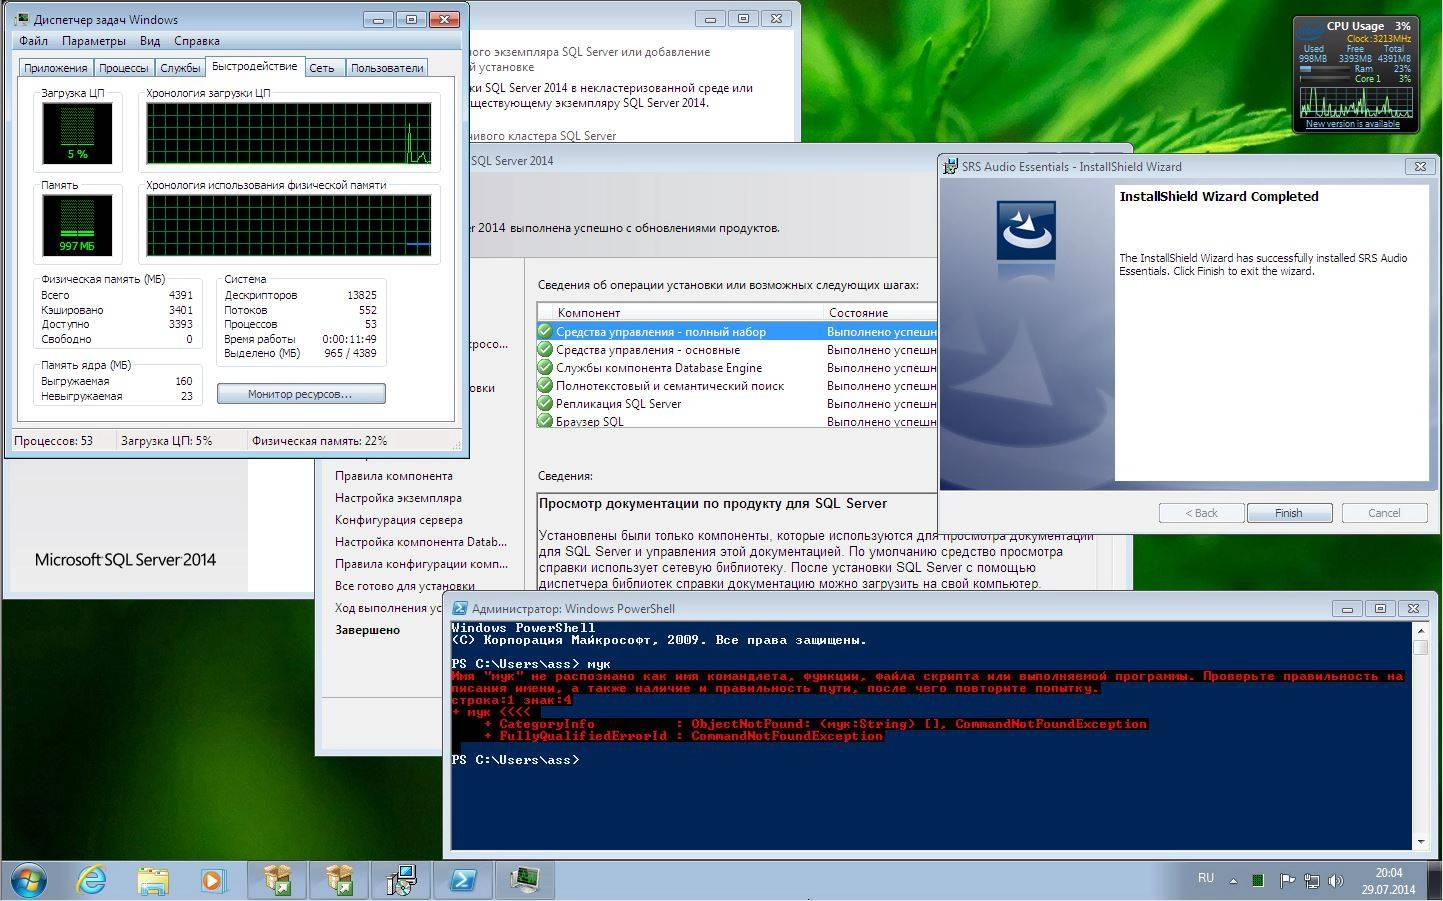Switch to Task Manager taskbar button
Image resolution: width=1443 pixels, height=901 pixels.
point(525,880)
